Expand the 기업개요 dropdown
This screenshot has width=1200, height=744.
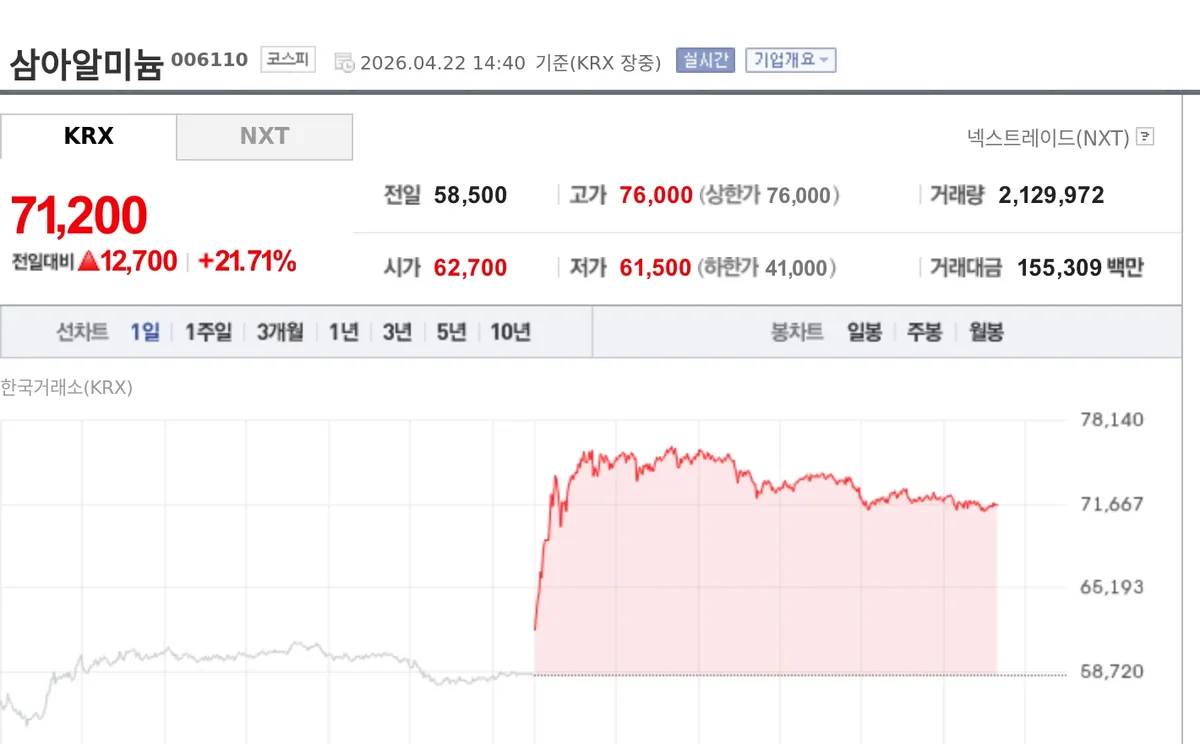(790, 60)
